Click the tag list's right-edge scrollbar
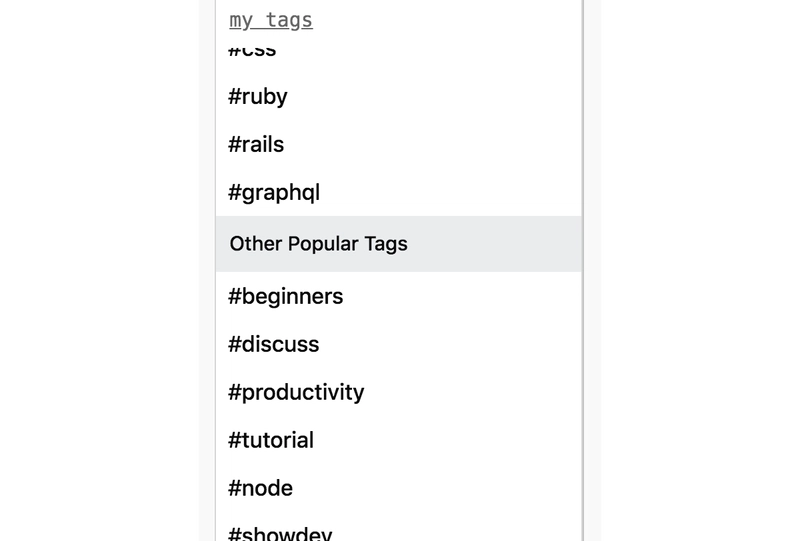This screenshot has height=541, width=800. [584, 270]
